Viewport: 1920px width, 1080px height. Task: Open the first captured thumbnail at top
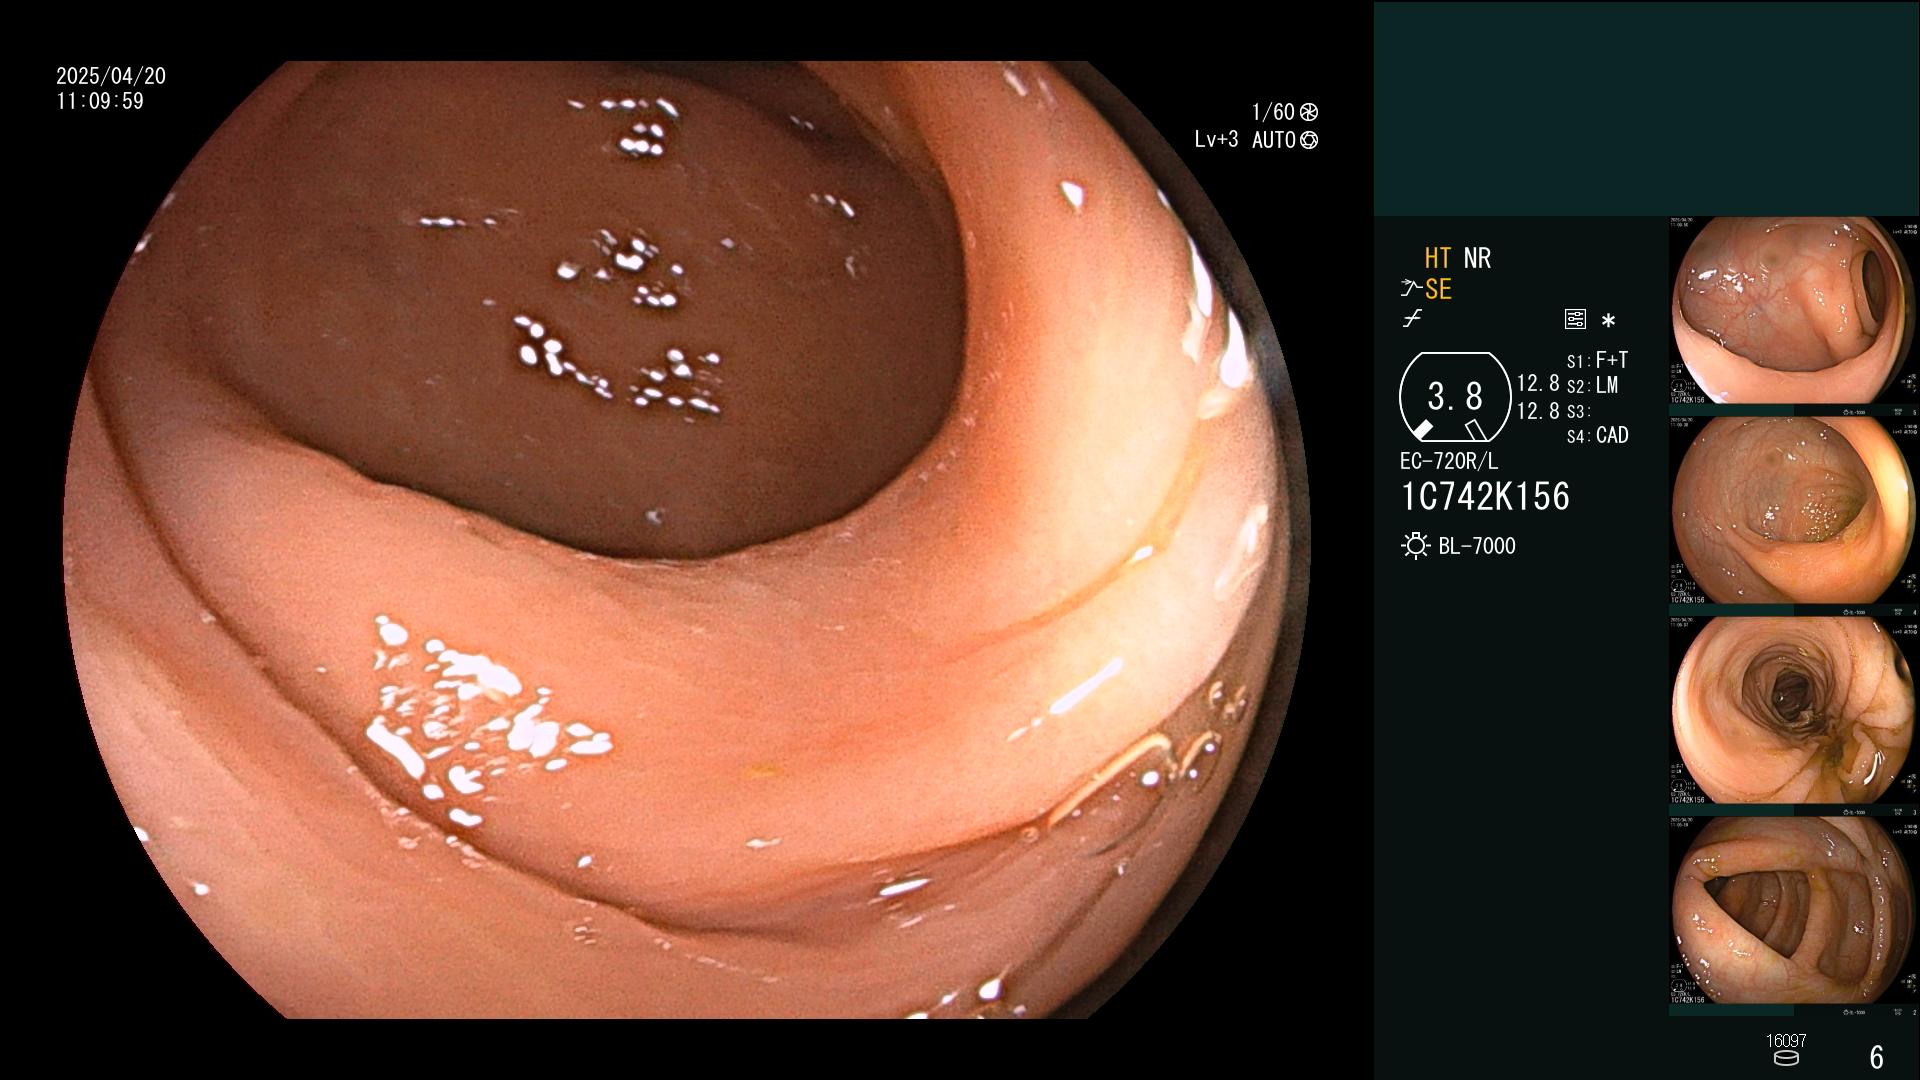click(x=1793, y=311)
